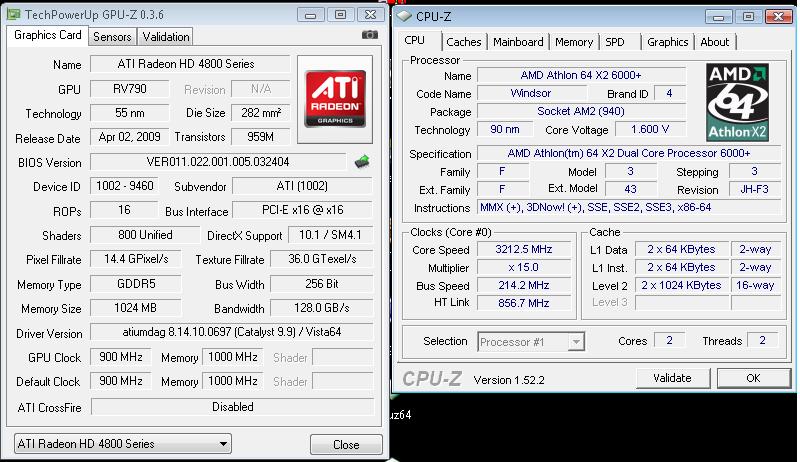Click the GPU-Z screenshot camera icon
This screenshot has width=800, height=462.
(x=370, y=35)
